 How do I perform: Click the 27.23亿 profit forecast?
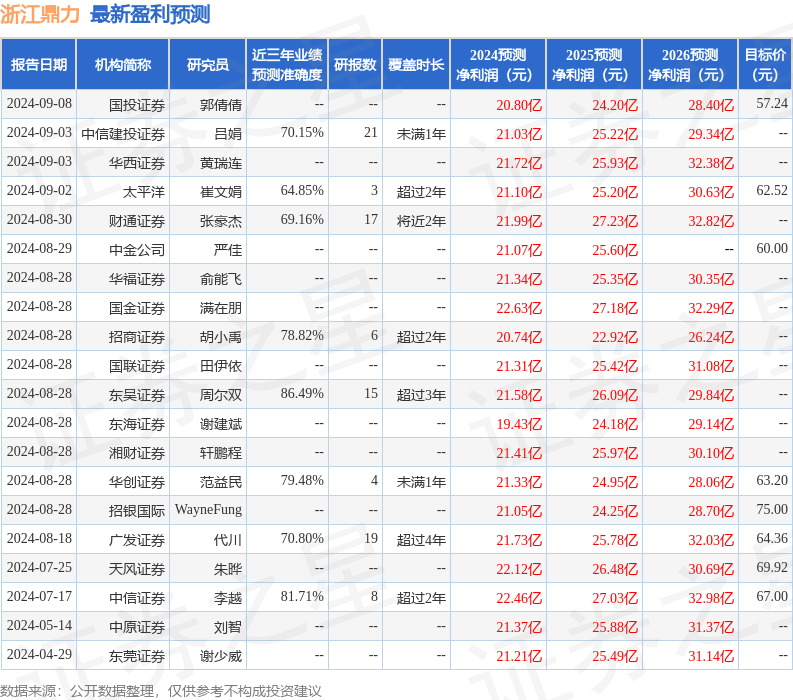click(615, 221)
